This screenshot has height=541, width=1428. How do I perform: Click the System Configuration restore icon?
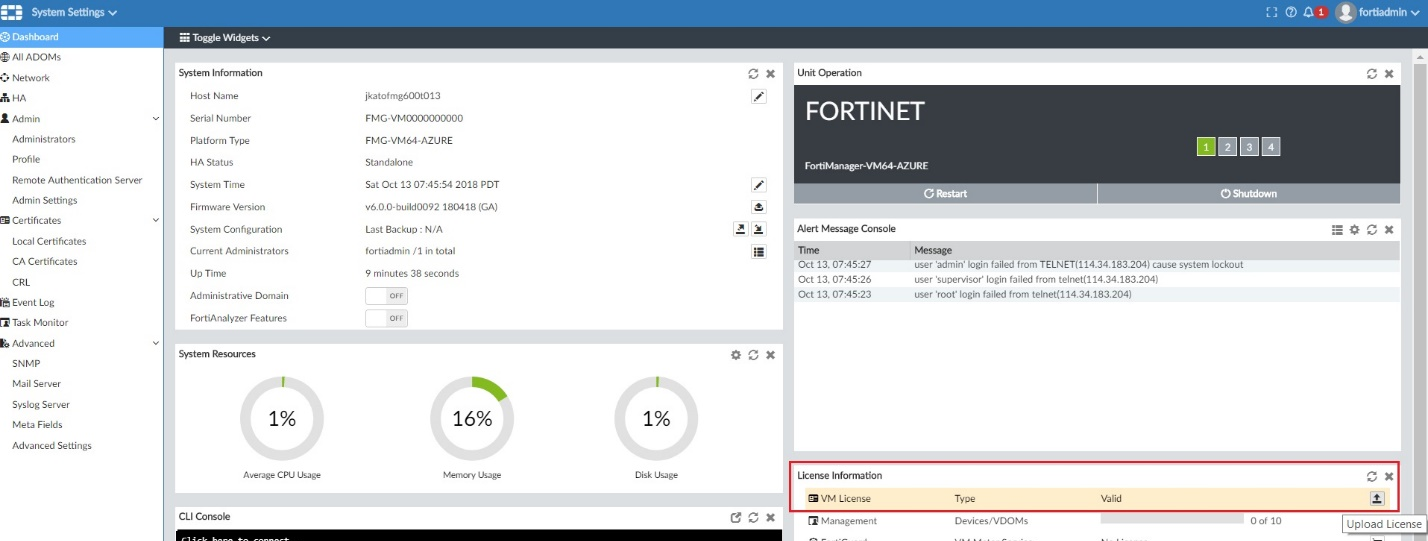click(x=759, y=229)
